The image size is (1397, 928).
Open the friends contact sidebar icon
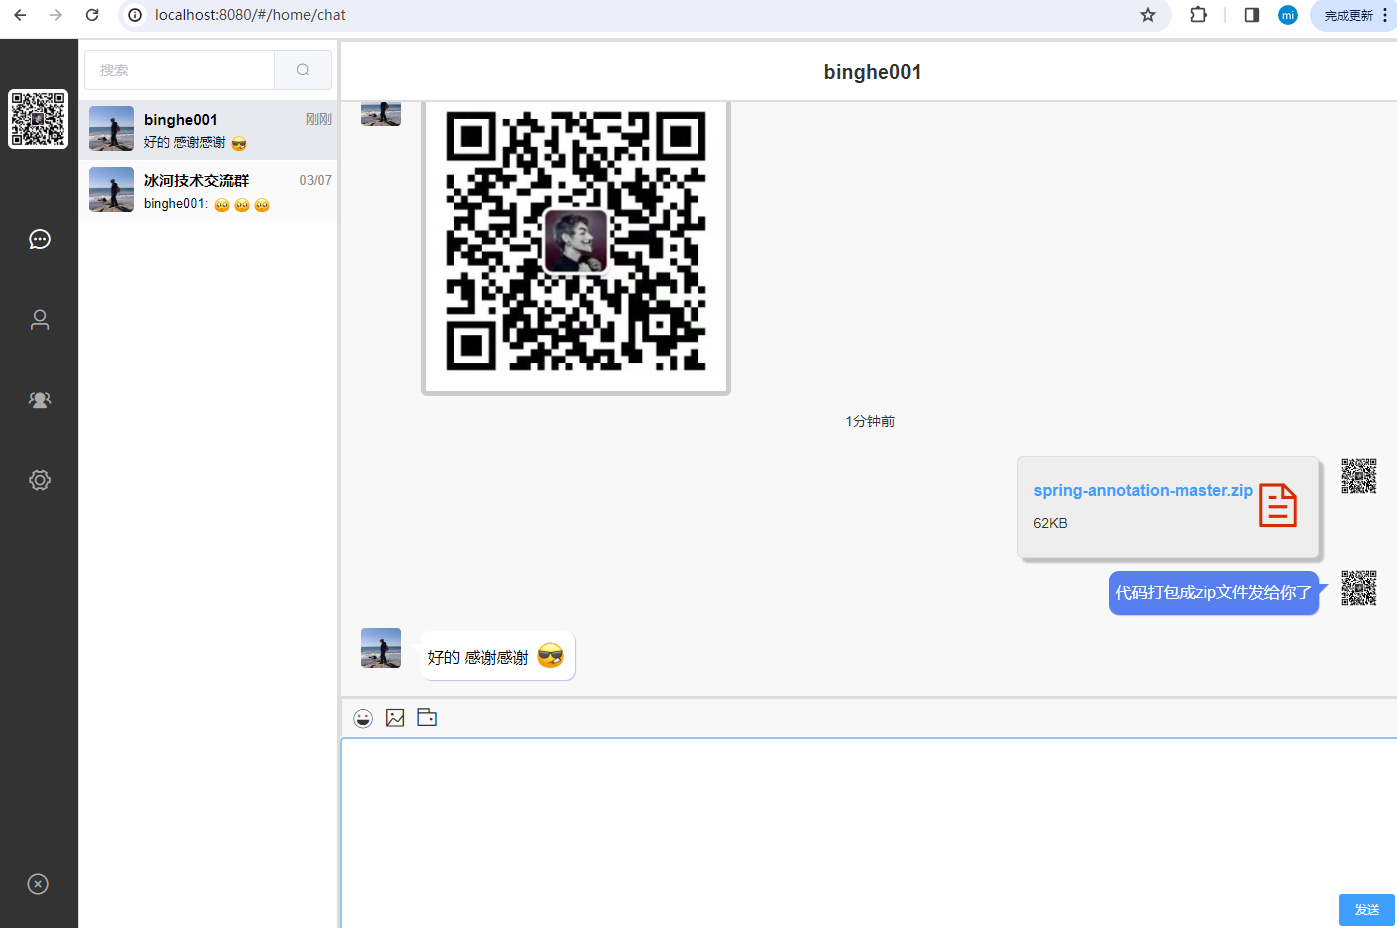(40, 320)
